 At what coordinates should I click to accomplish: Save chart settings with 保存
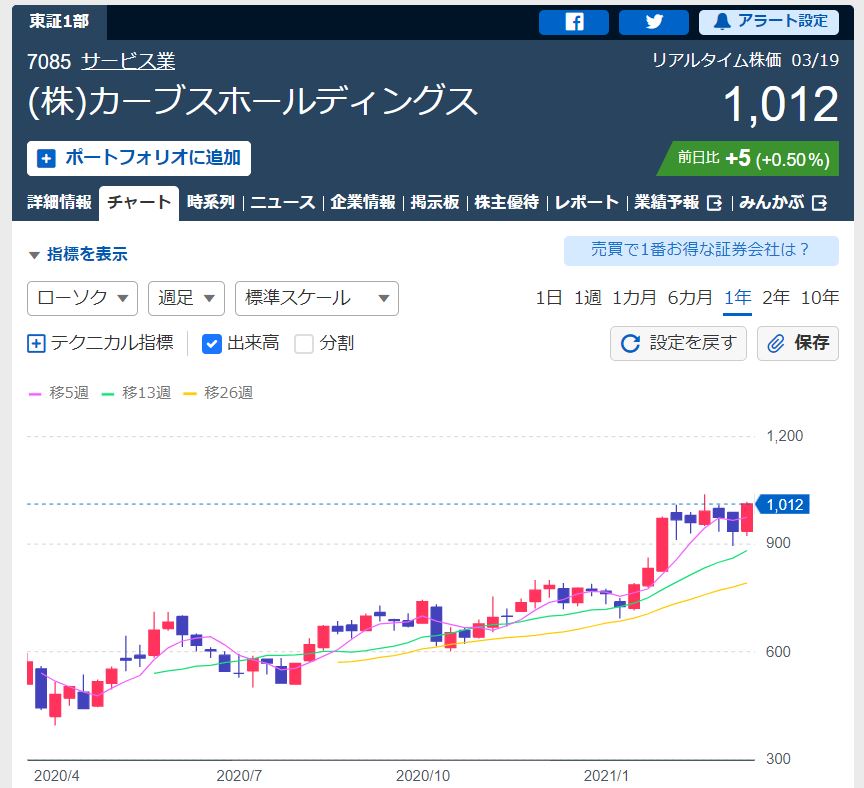point(798,343)
